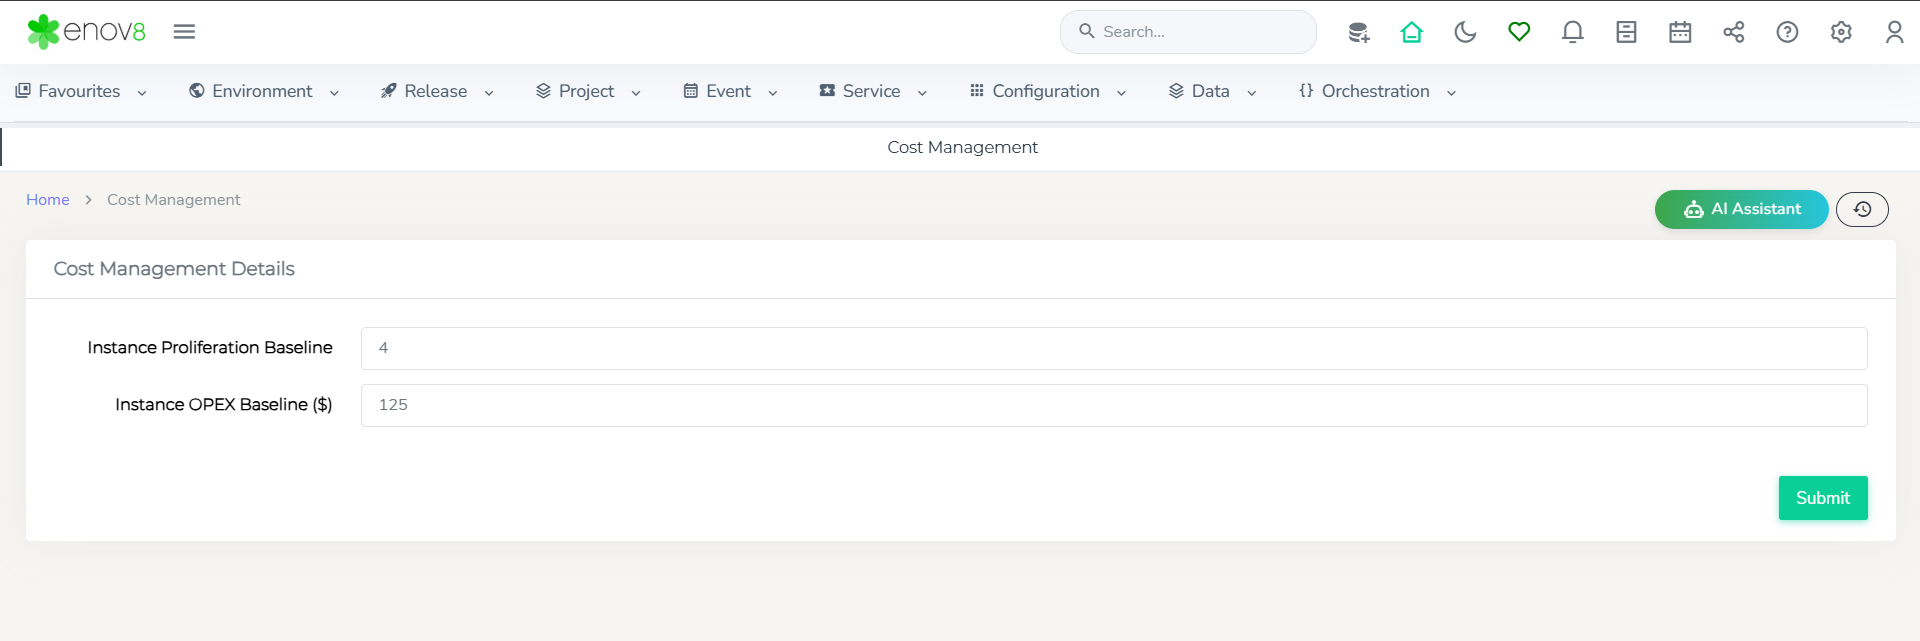
Task: Toggle the hamburger sidebar menu
Action: 184,32
